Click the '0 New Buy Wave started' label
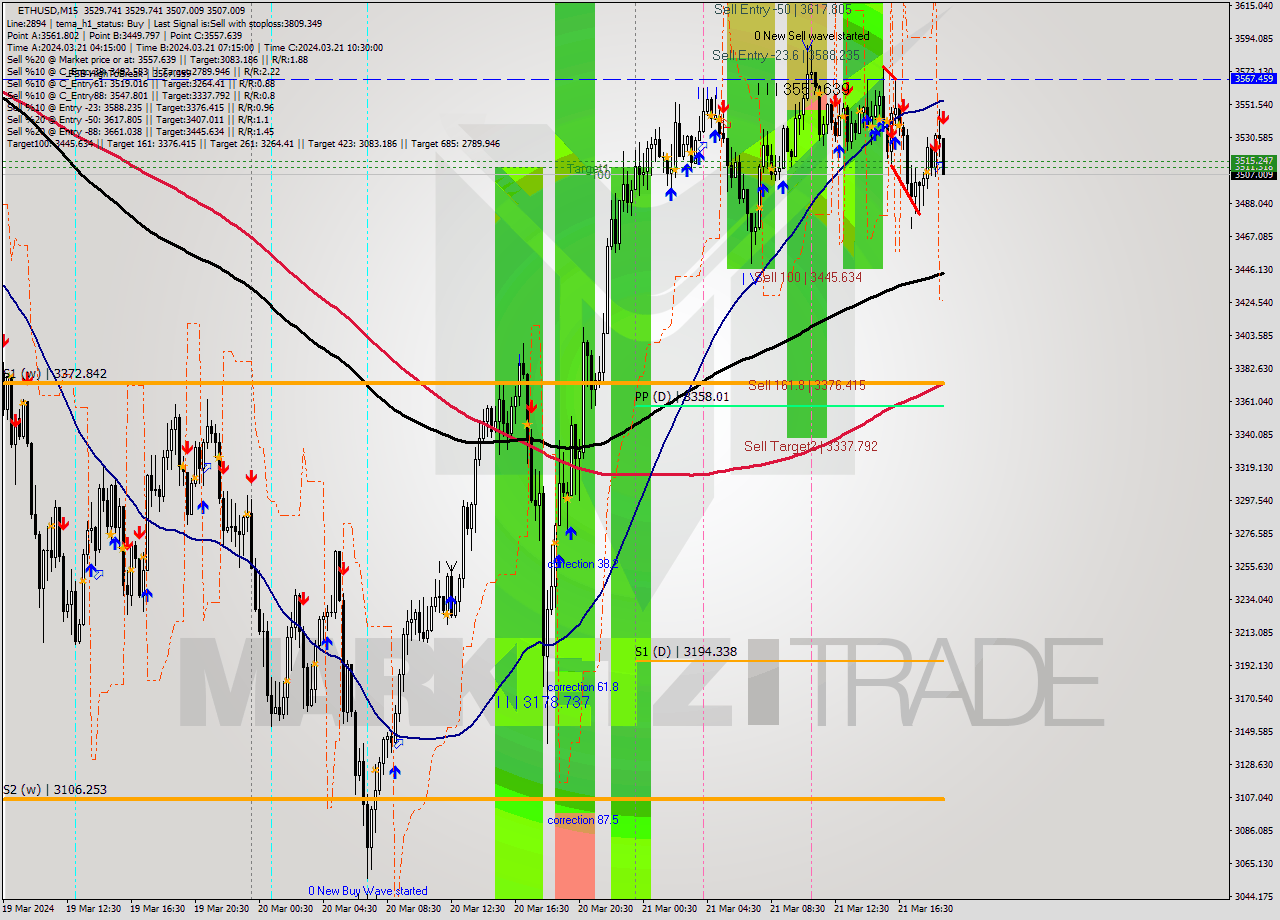Viewport: 1280px width, 920px height. pyautogui.click(x=368, y=891)
